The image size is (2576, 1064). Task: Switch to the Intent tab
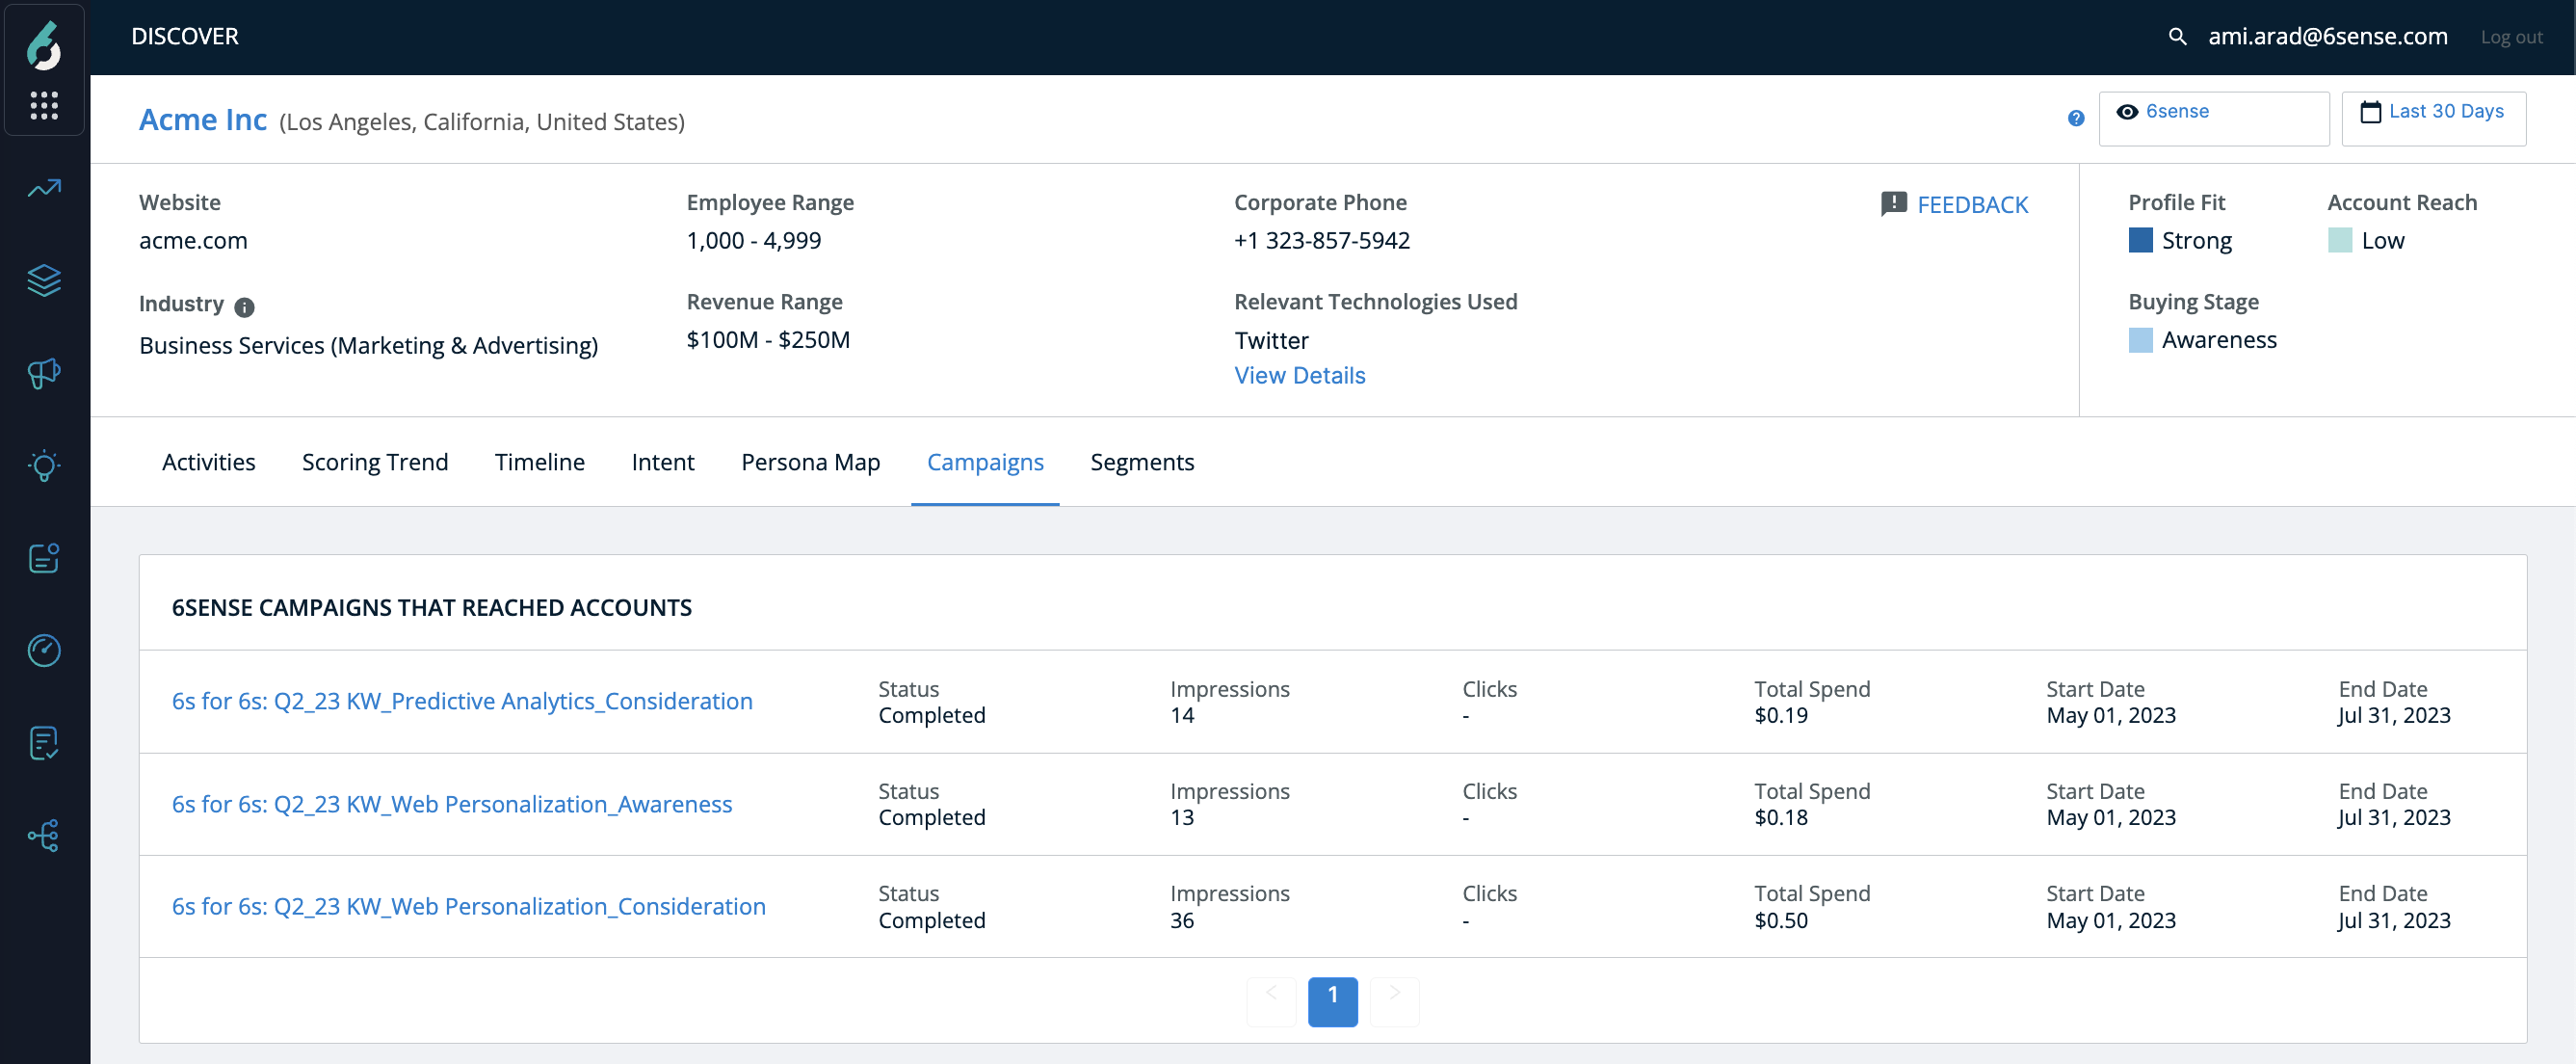coord(662,462)
